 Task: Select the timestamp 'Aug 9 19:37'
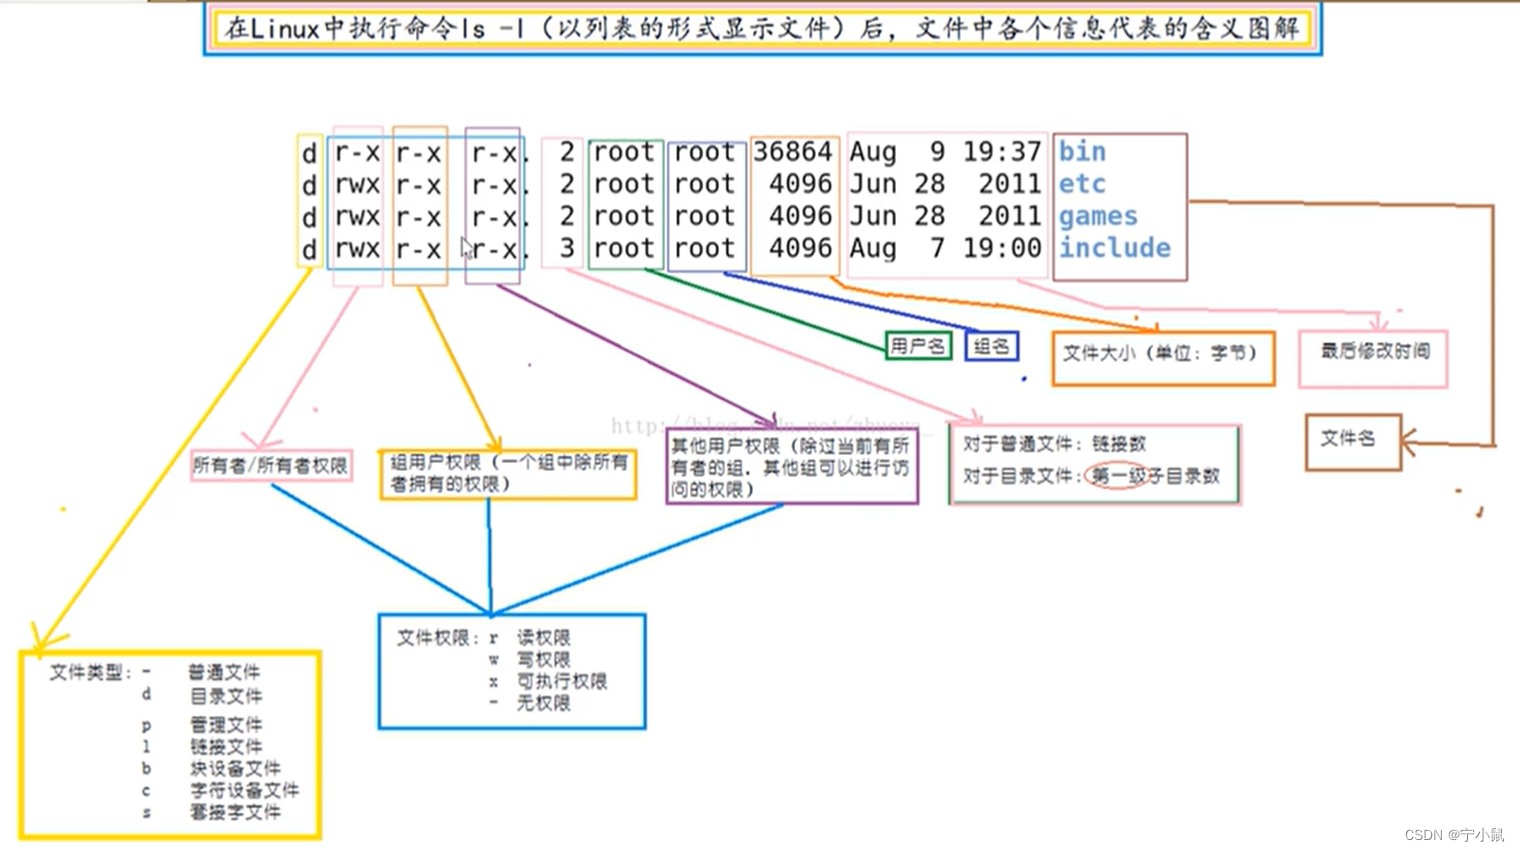tap(946, 152)
